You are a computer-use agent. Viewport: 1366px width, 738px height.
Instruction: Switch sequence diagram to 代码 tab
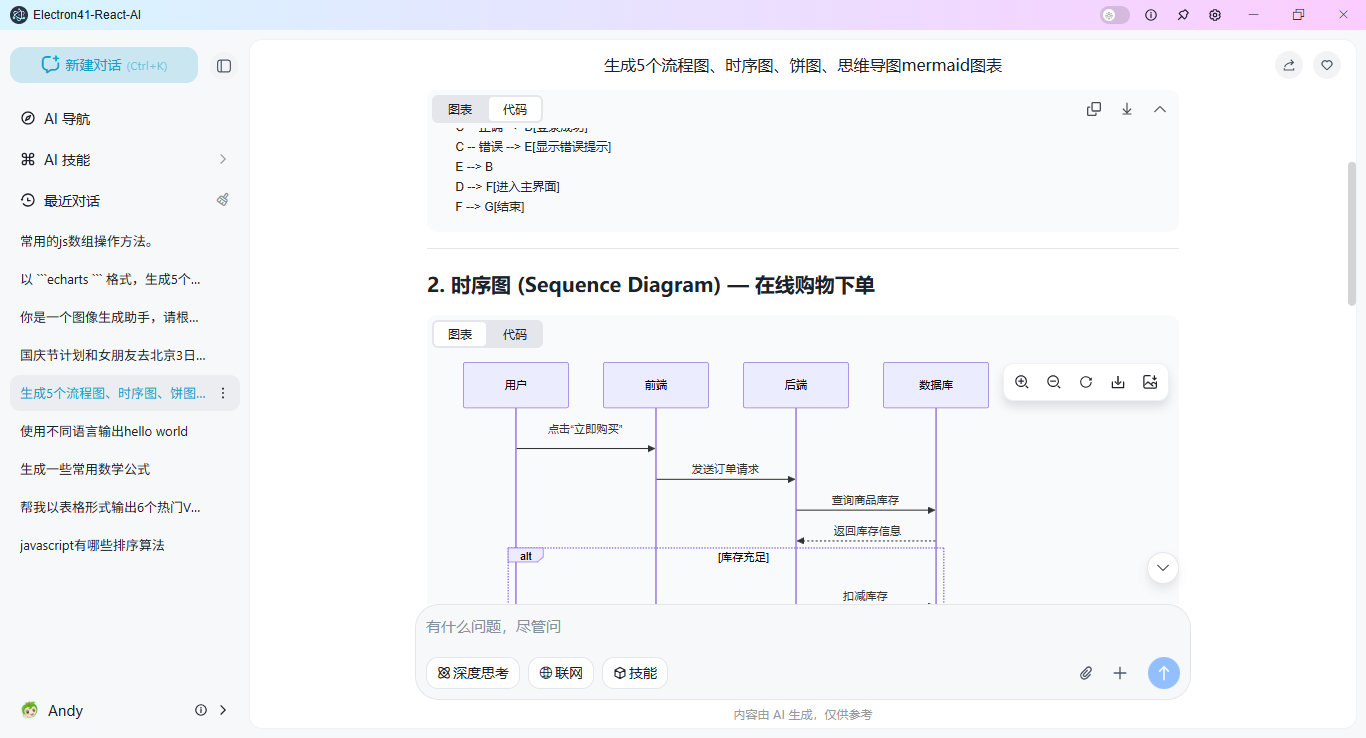tap(515, 334)
